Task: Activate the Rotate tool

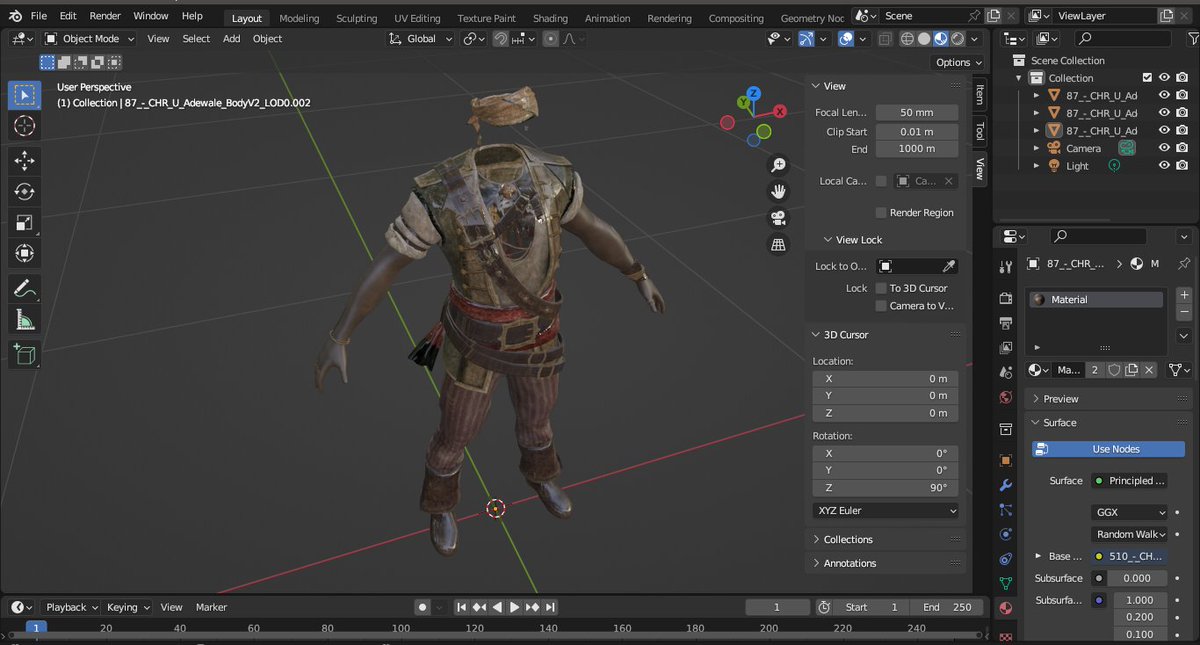Action: click(x=25, y=192)
